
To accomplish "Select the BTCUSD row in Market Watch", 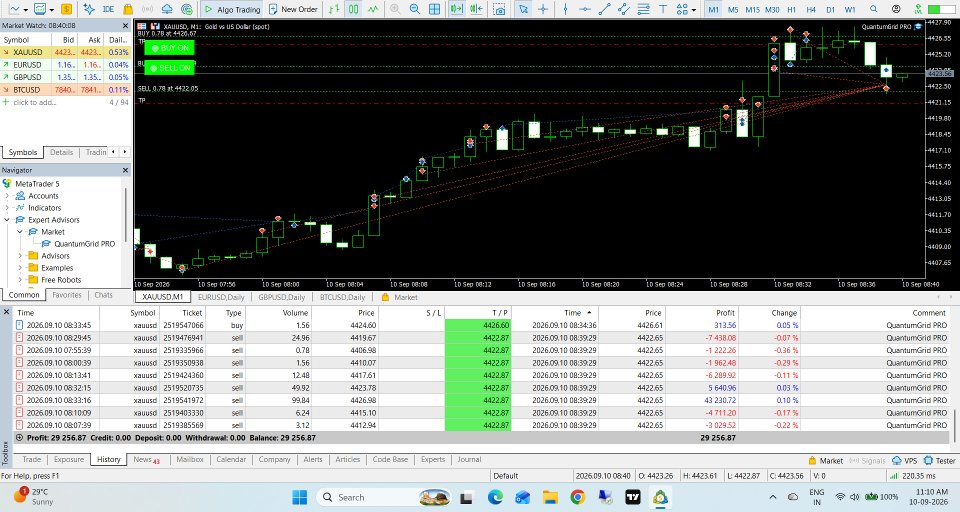I will pos(66,89).
